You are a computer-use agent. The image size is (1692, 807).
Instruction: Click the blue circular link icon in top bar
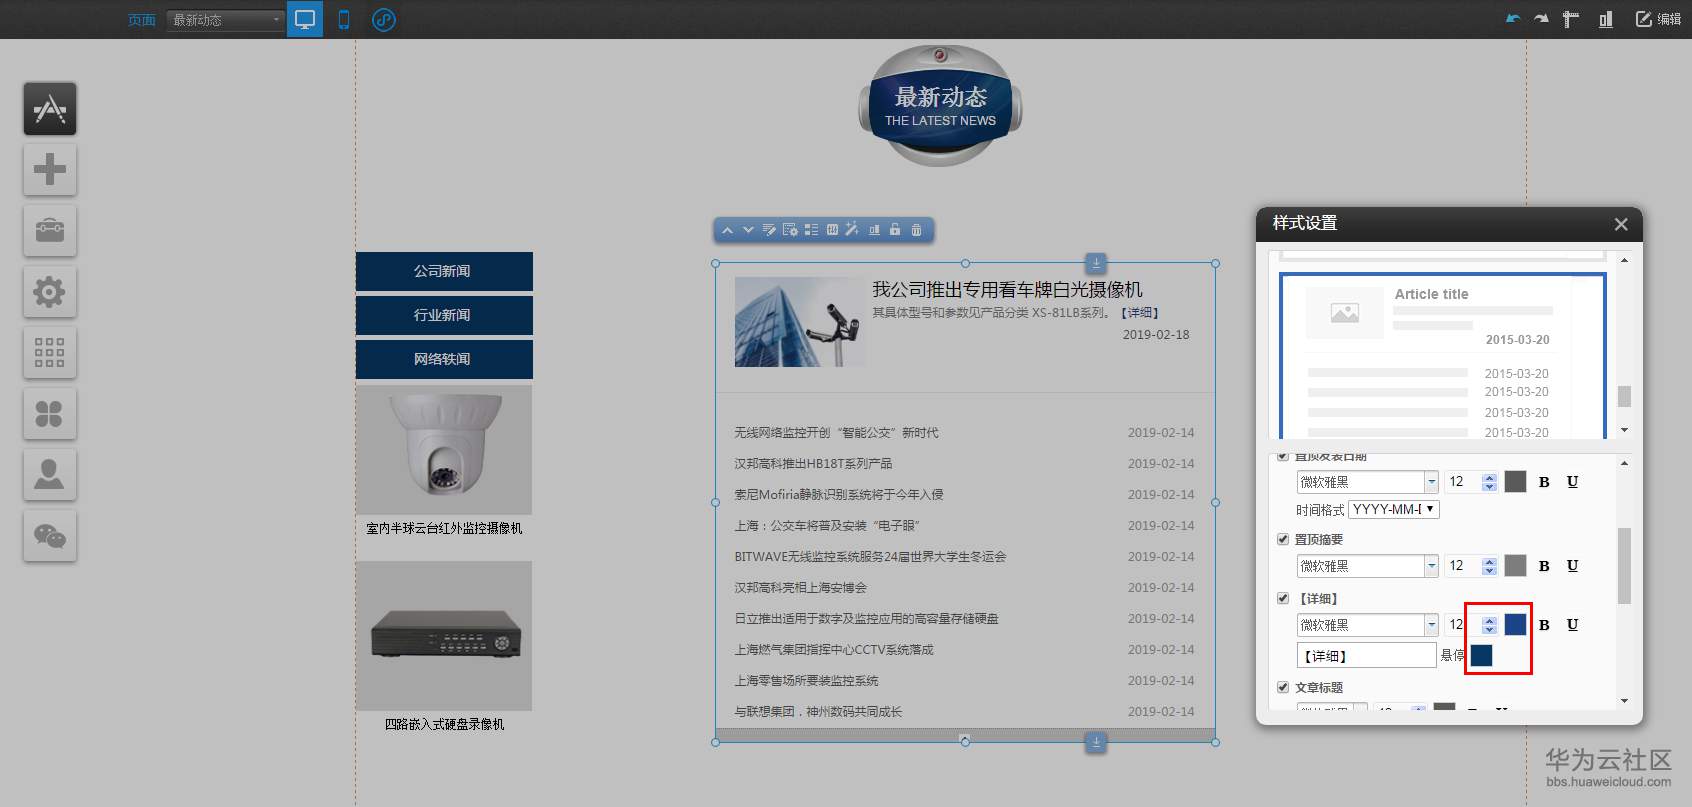(x=384, y=19)
